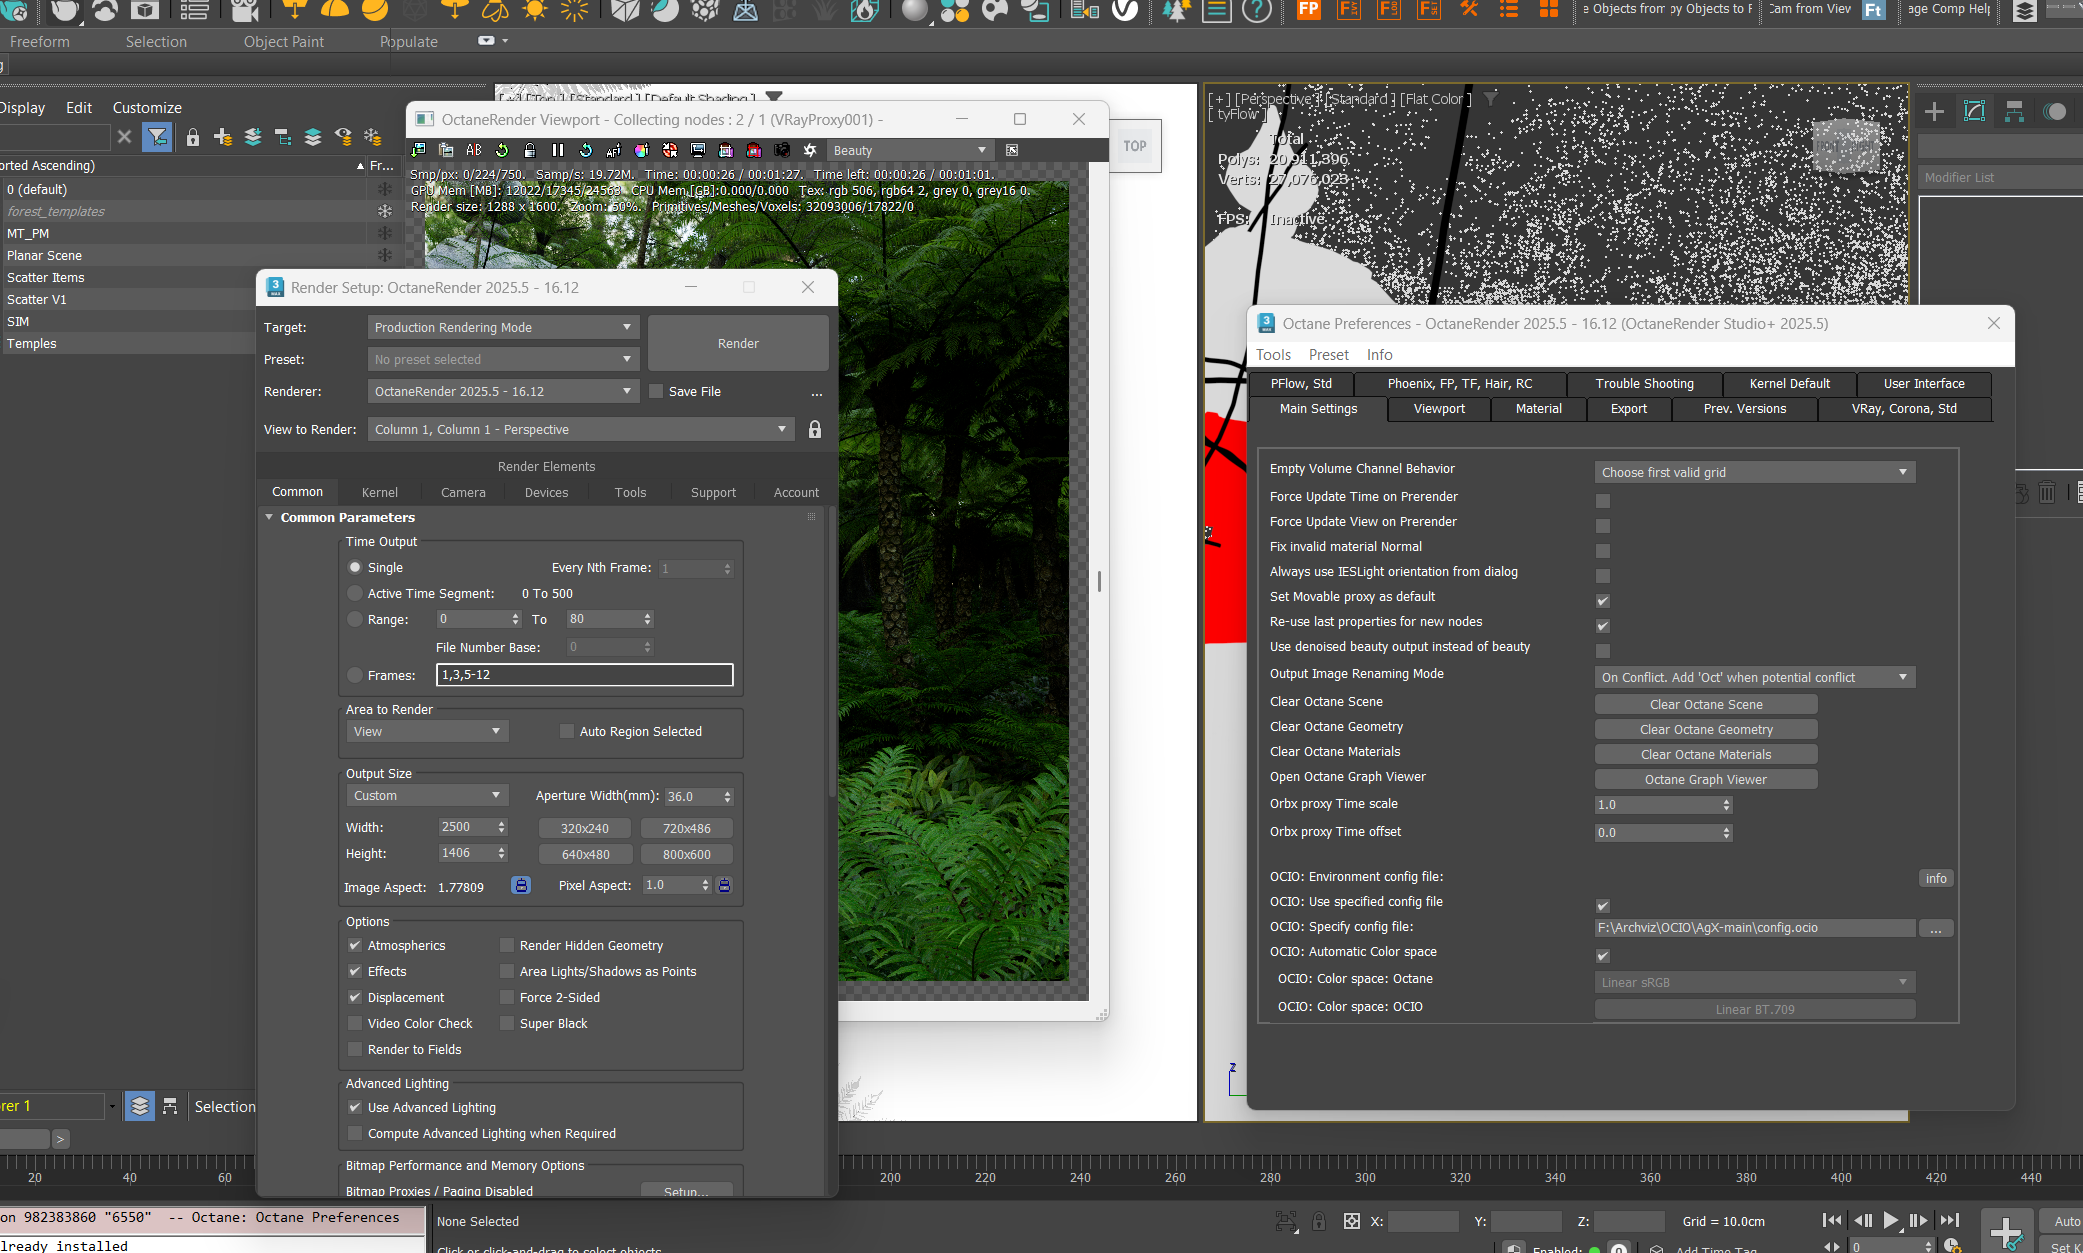2083x1253 pixels.
Task: Click the AF autofocus picker icon
Action: pos(614,150)
